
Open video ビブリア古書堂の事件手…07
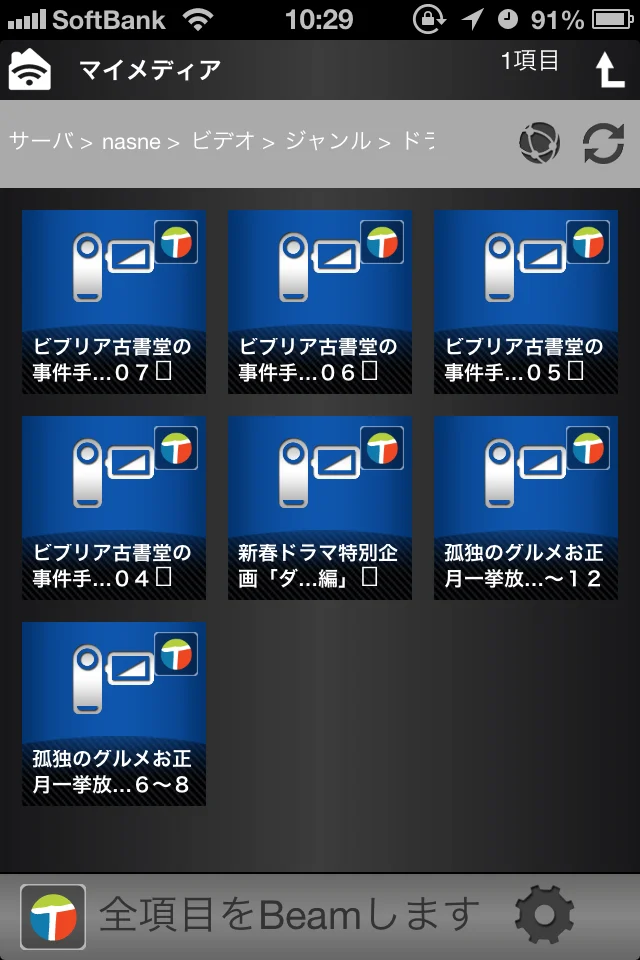(x=114, y=302)
